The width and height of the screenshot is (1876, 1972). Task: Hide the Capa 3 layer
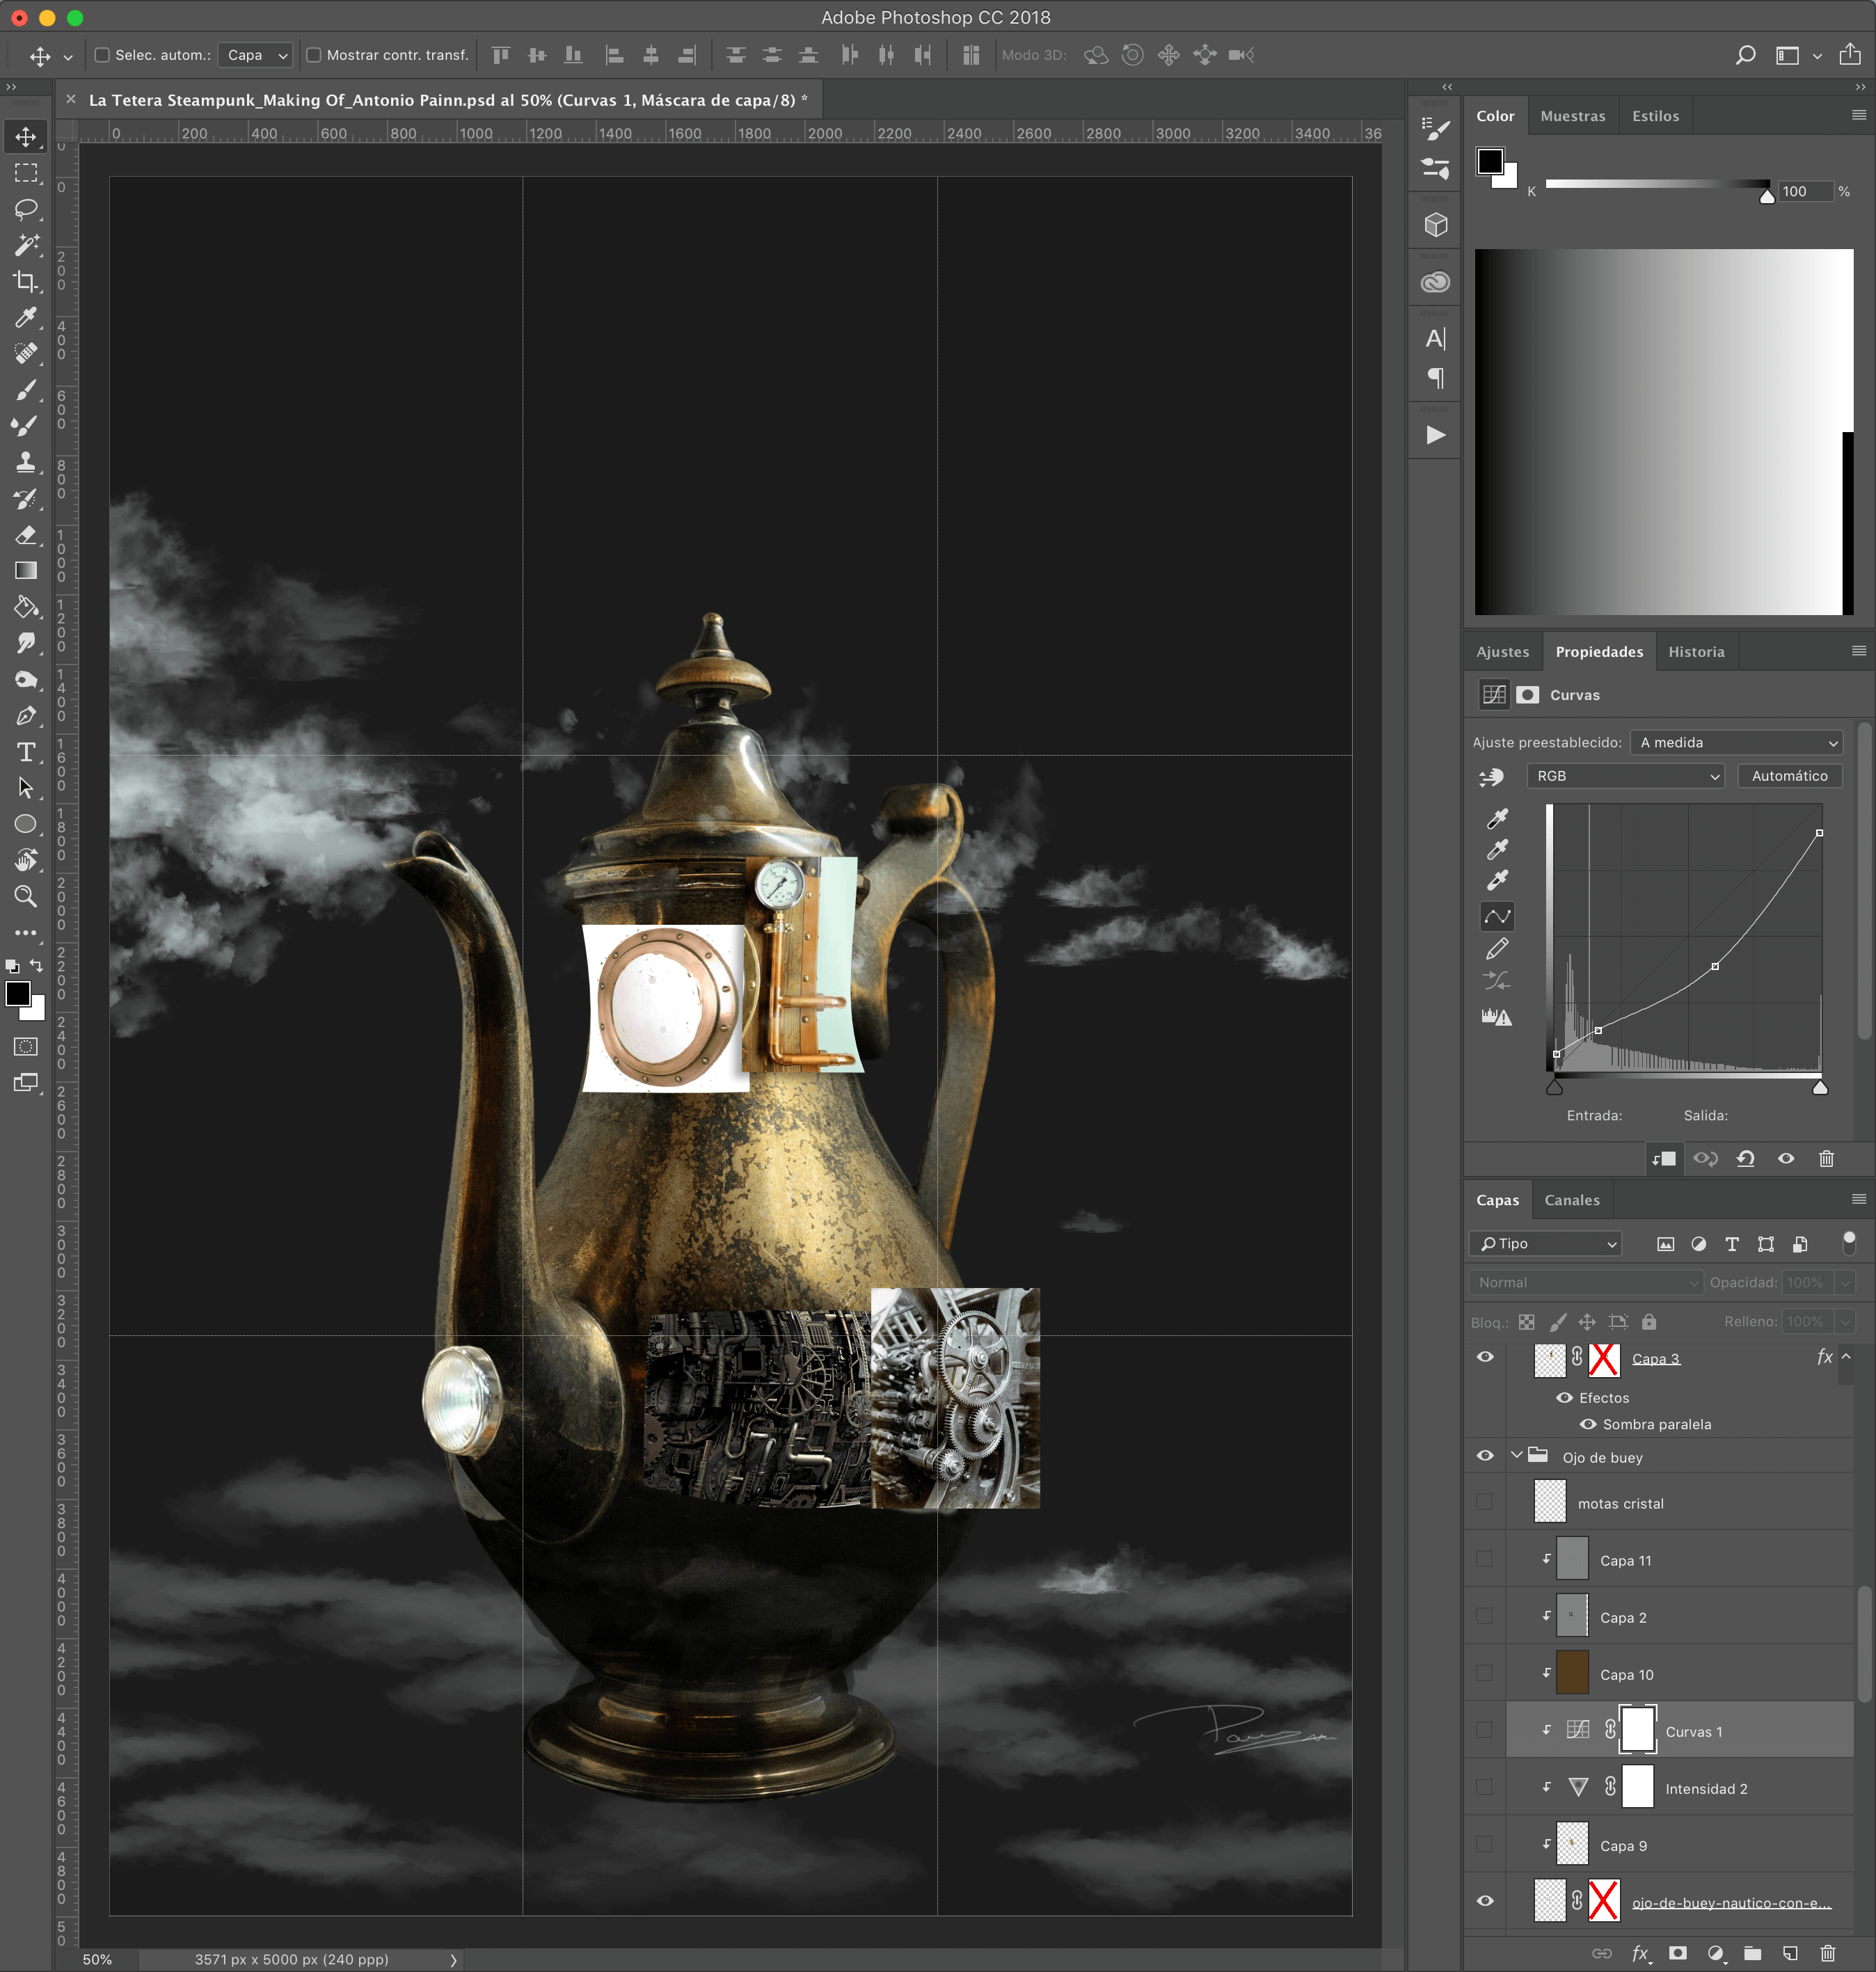1484,1357
